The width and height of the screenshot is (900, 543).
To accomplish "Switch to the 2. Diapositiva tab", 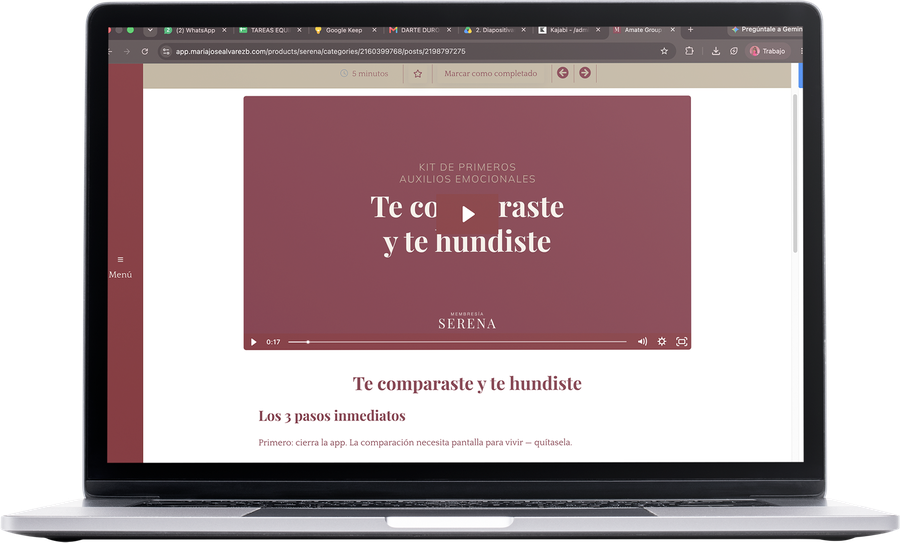I will [x=491, y=30].
